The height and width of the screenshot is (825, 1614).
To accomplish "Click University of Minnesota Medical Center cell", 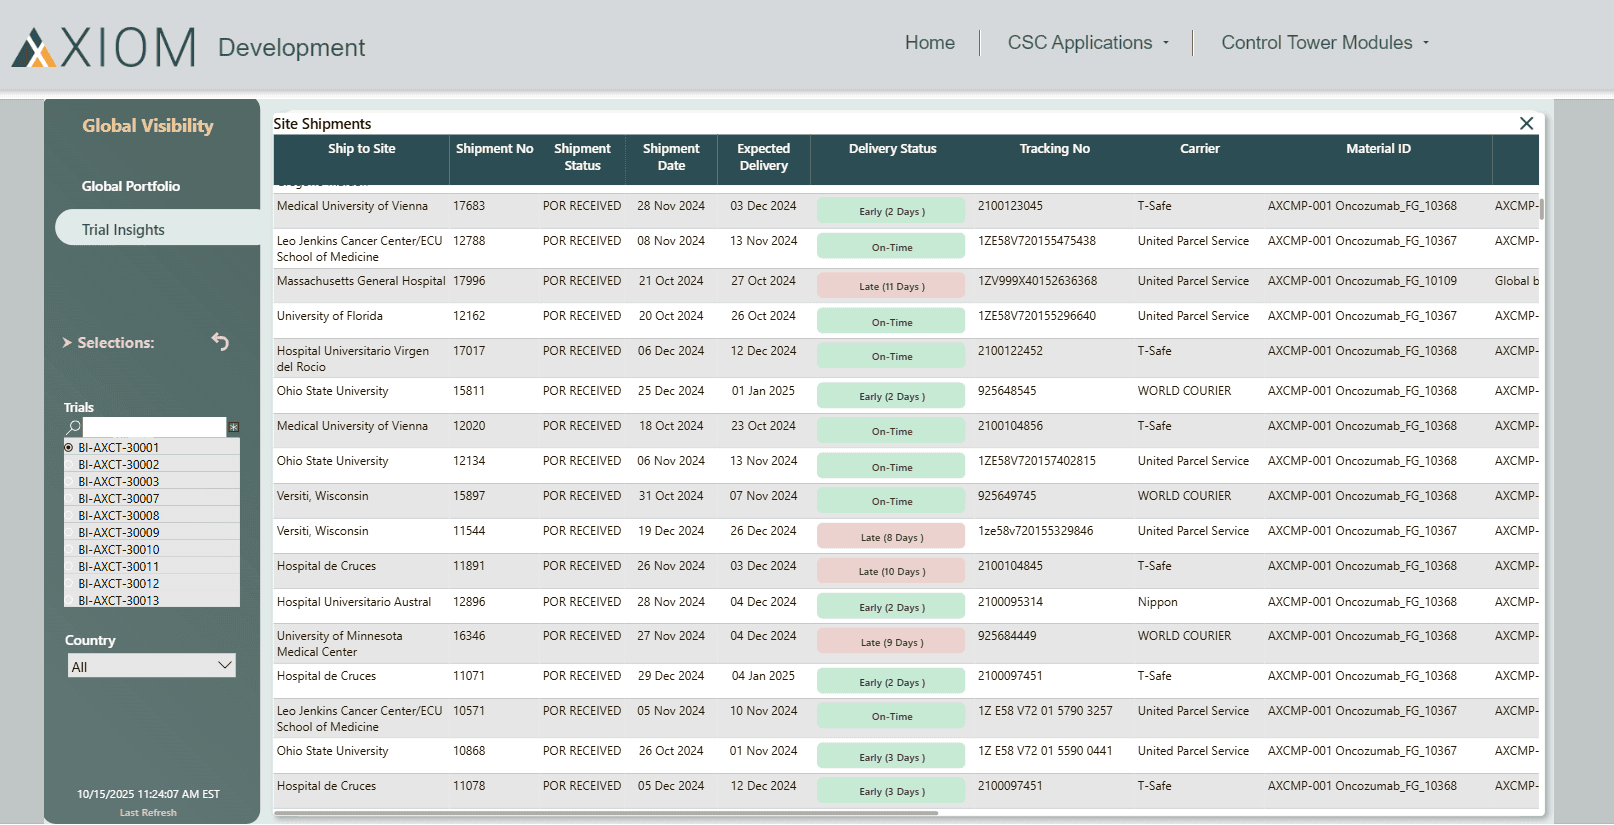I will tap(340, 644).
